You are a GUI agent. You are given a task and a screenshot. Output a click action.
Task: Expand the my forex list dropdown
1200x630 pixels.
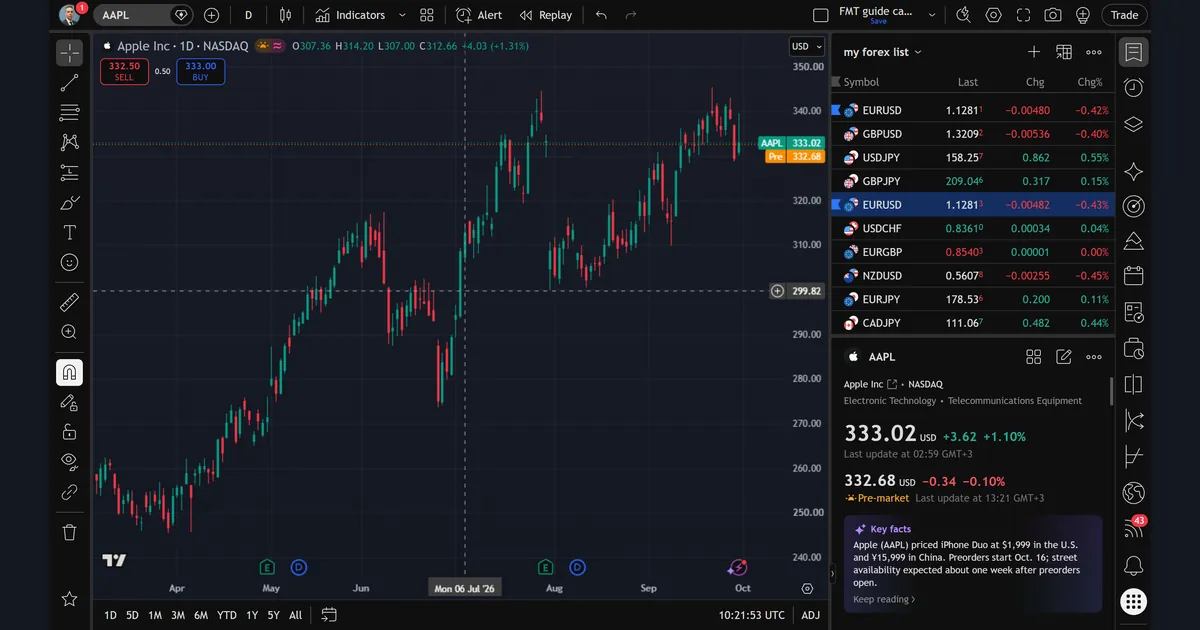point(883,52)
